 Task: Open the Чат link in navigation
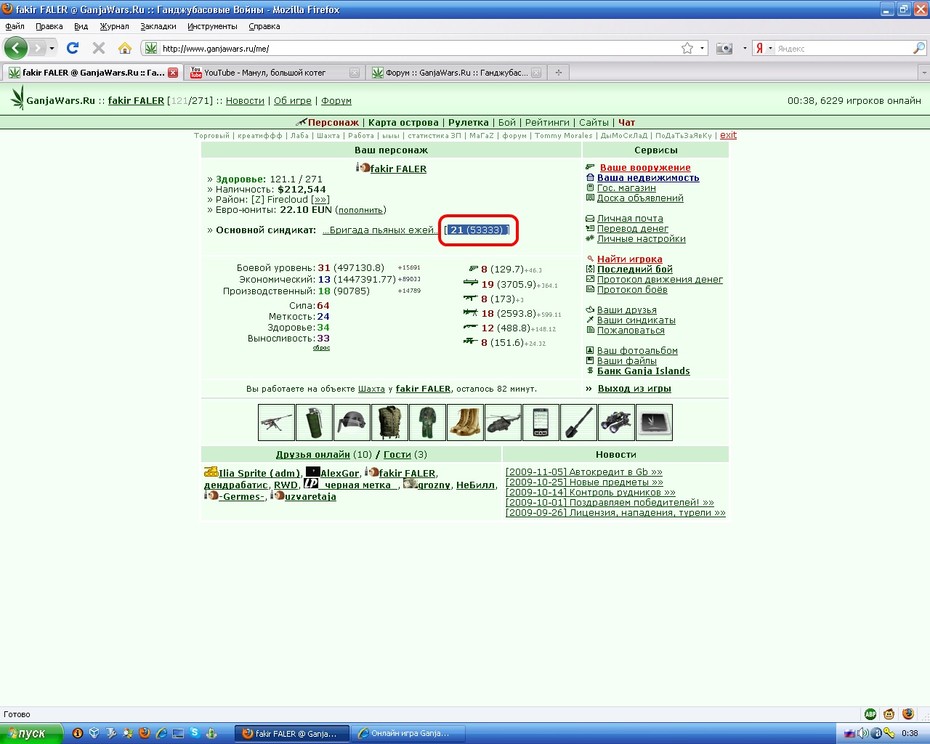pyautogui.click(x=627, y=122)
